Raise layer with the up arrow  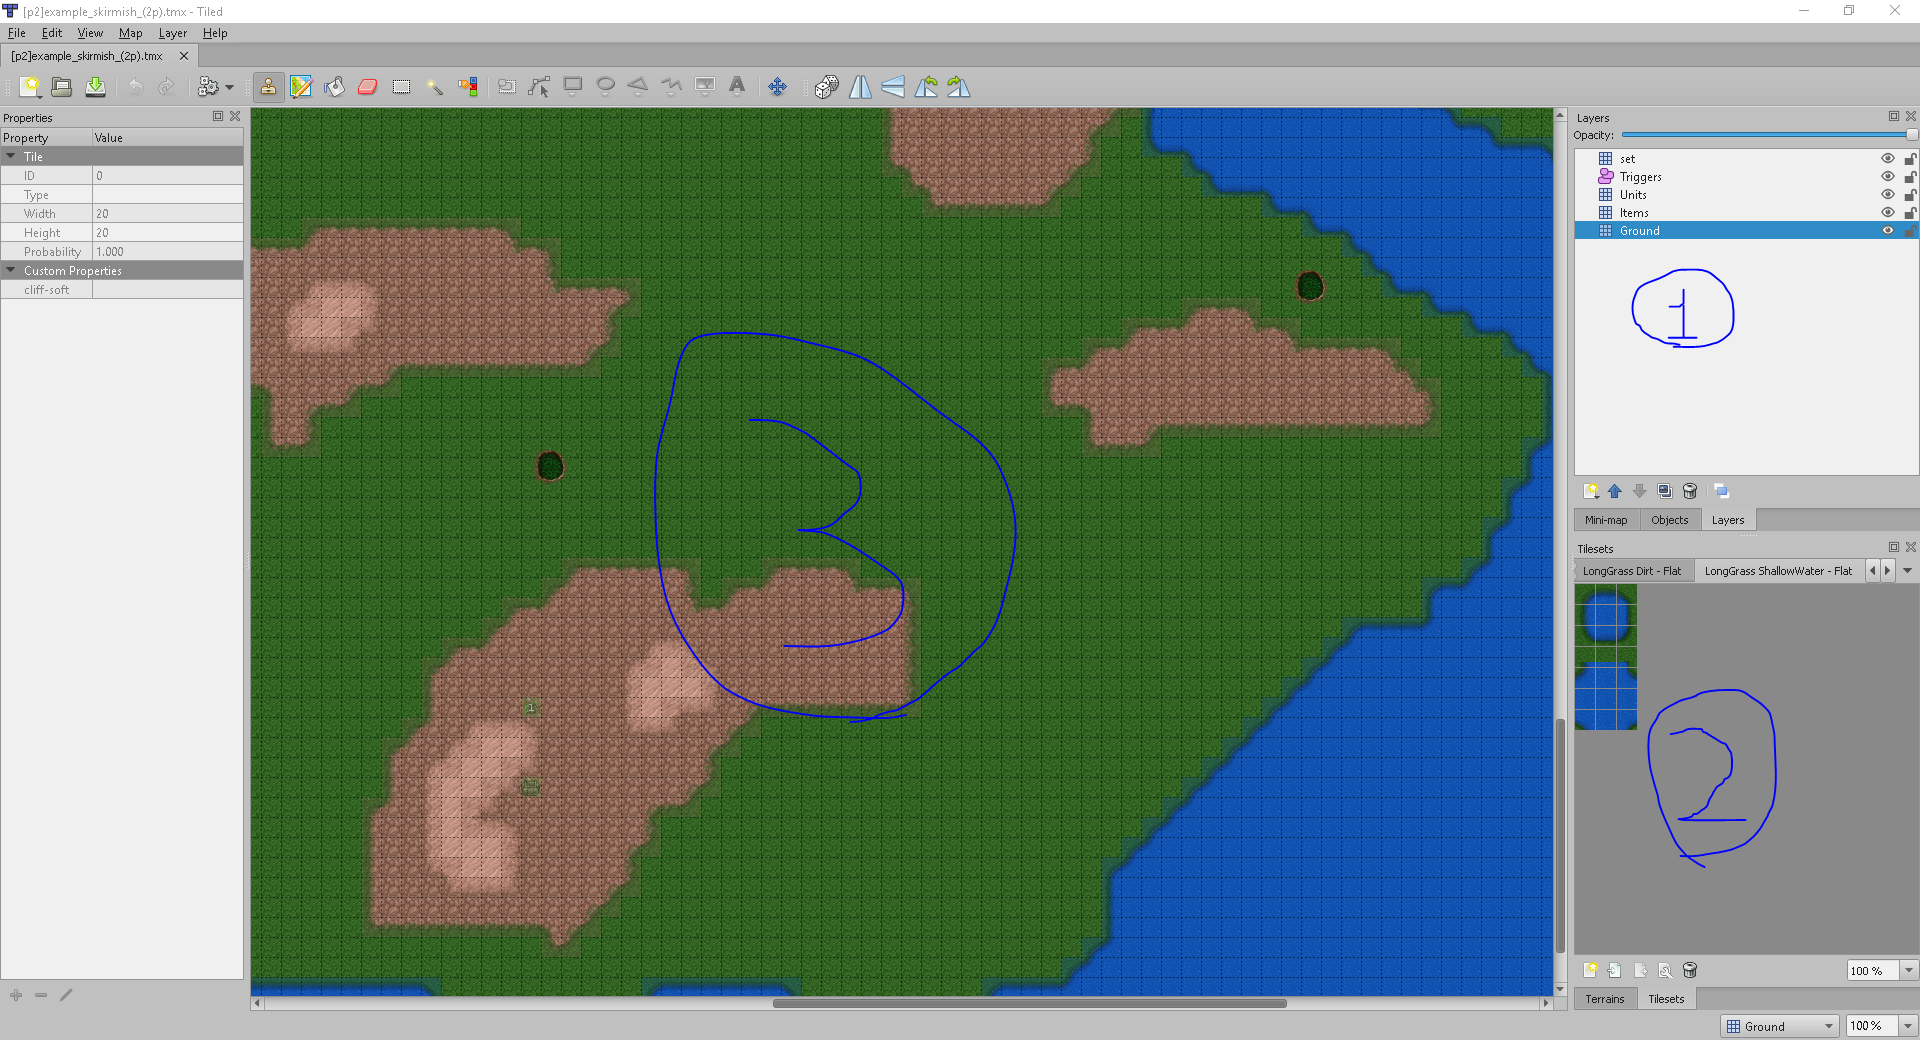[1615, 491]
